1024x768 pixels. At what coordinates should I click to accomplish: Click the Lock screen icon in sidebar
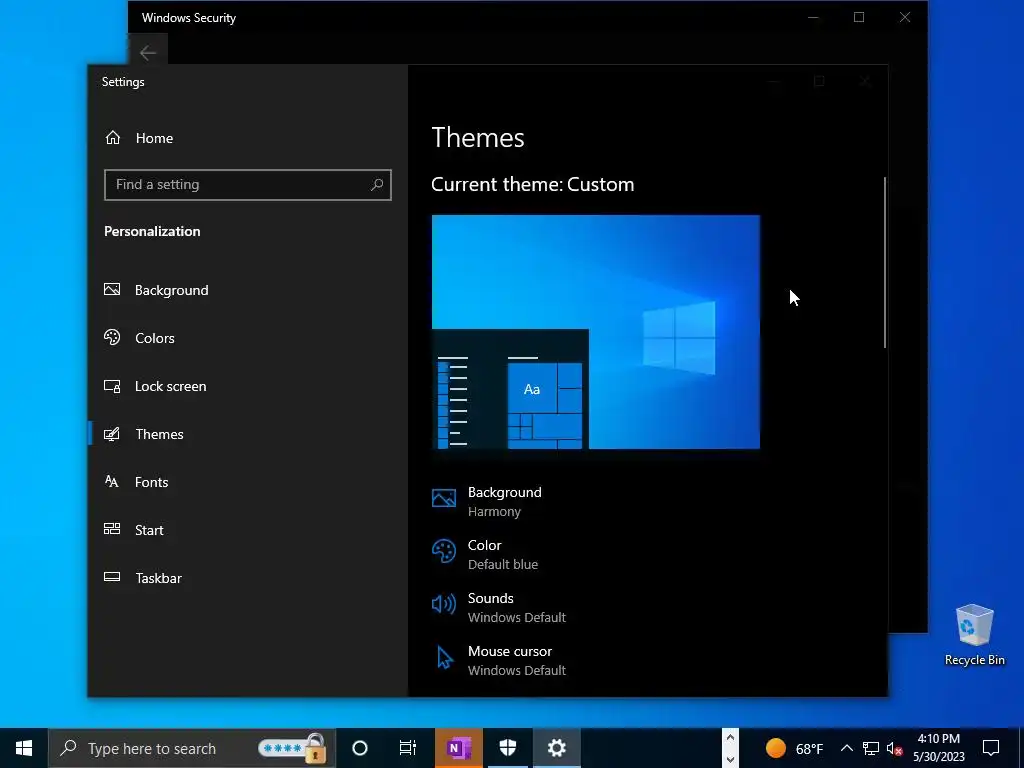click(x=112, y=386)
